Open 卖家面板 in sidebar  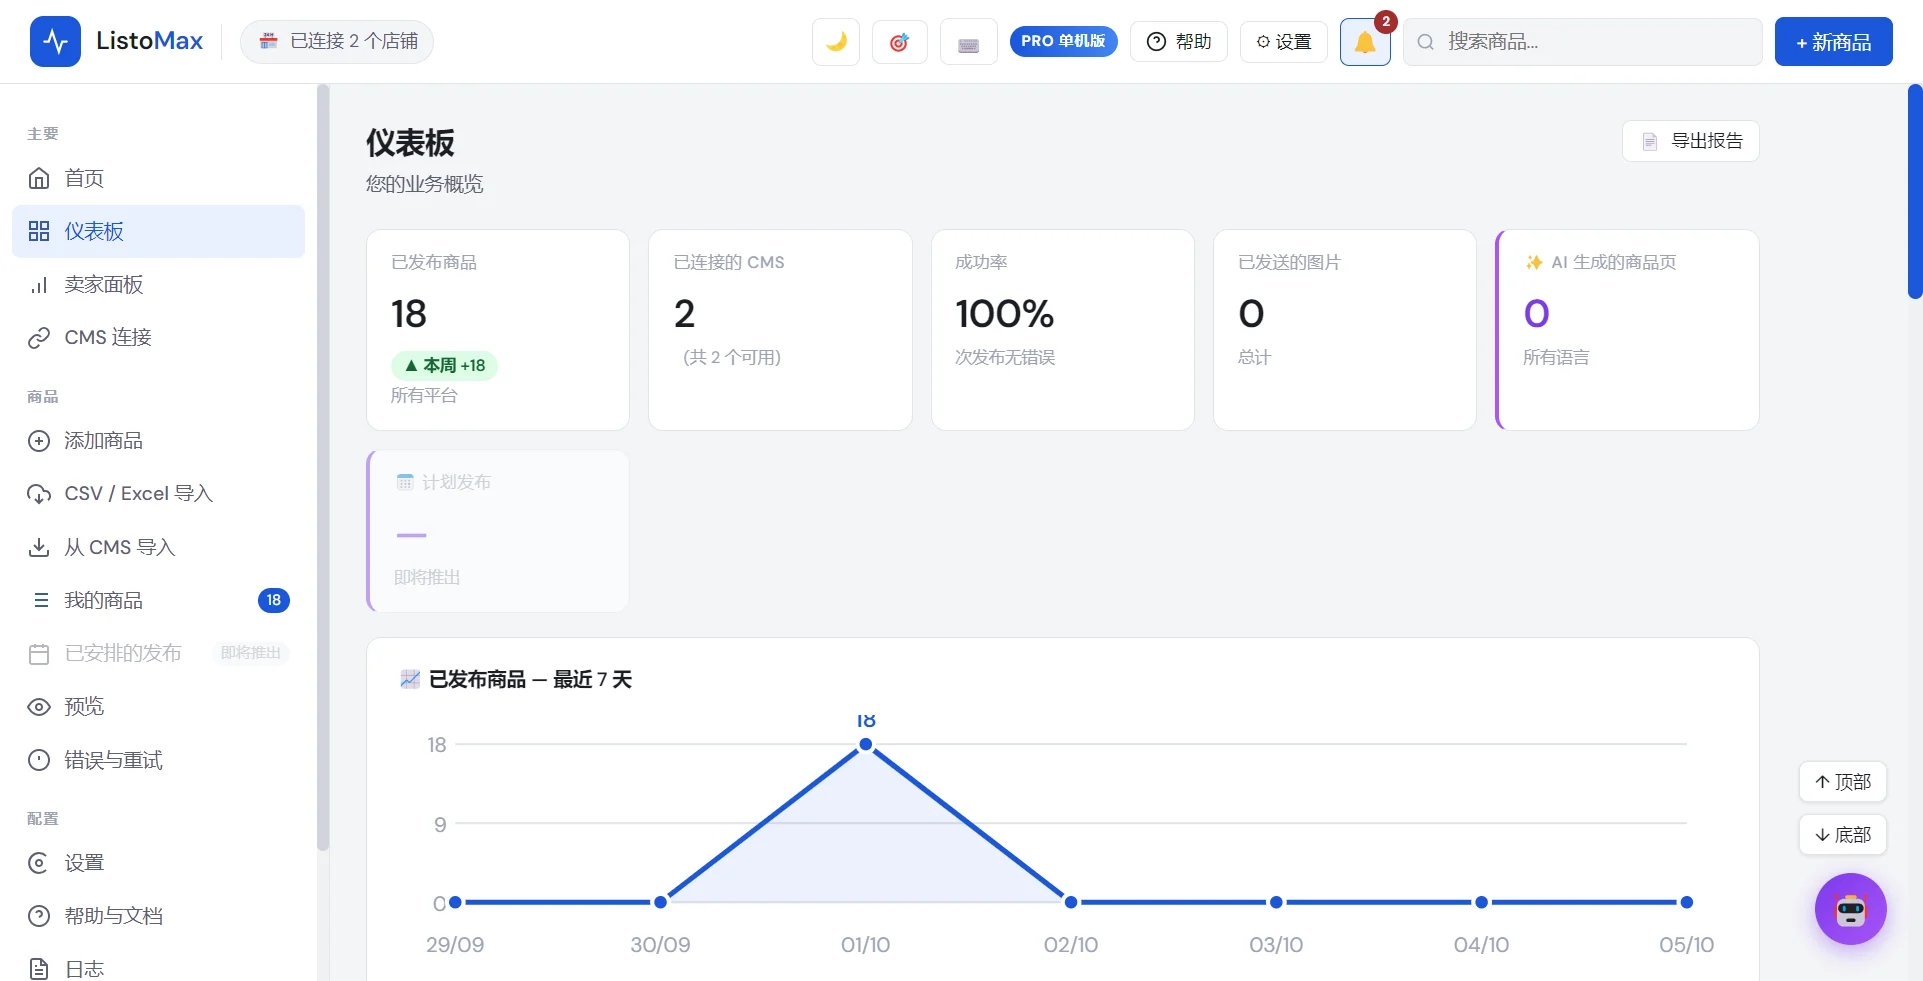coord(158,284)
